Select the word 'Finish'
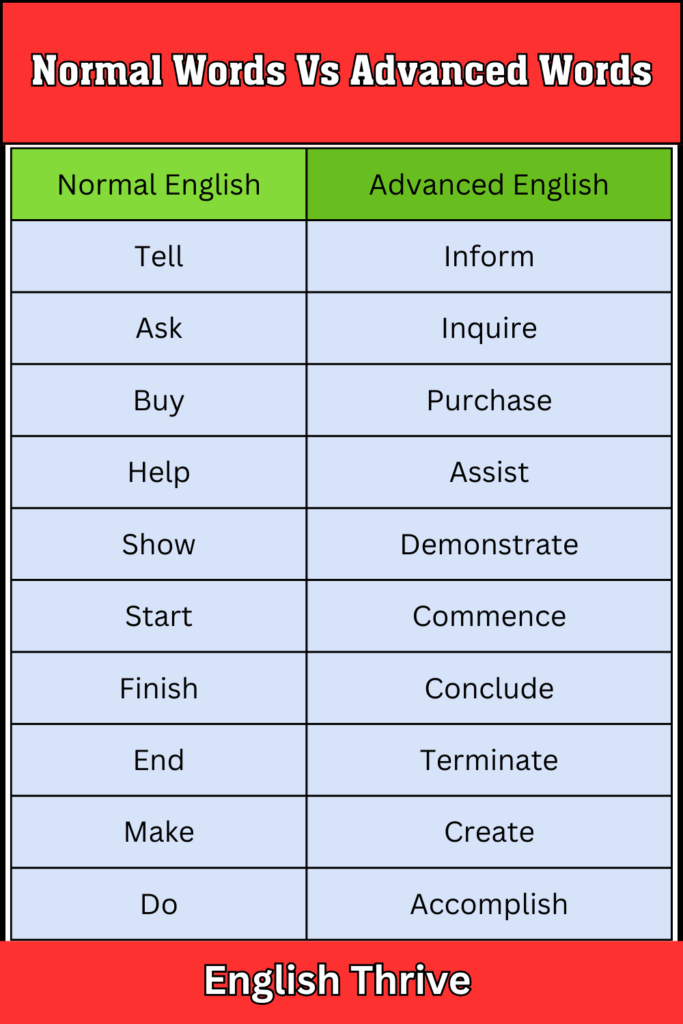The image size is (683, 1024). [x=159, y=689]
